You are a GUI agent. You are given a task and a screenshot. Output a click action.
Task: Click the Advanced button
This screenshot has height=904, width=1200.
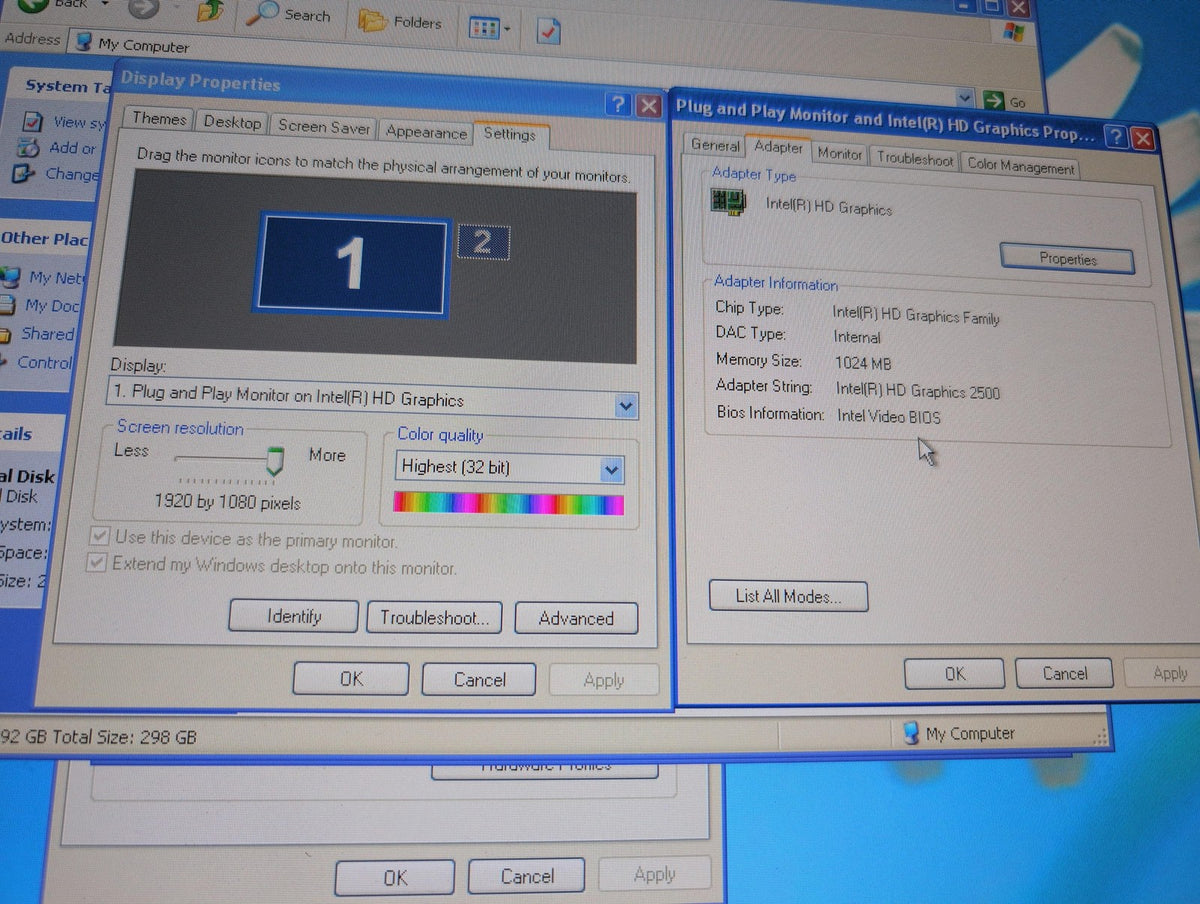[x=576, y=619]
